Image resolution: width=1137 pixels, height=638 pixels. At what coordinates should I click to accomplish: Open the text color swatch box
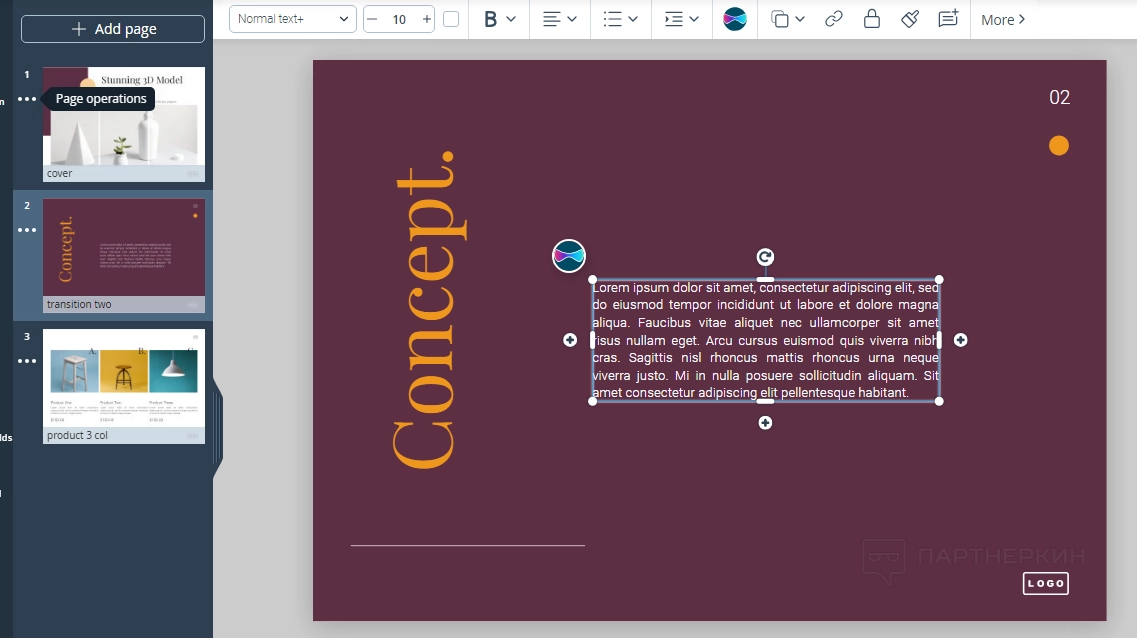(451, 19)
